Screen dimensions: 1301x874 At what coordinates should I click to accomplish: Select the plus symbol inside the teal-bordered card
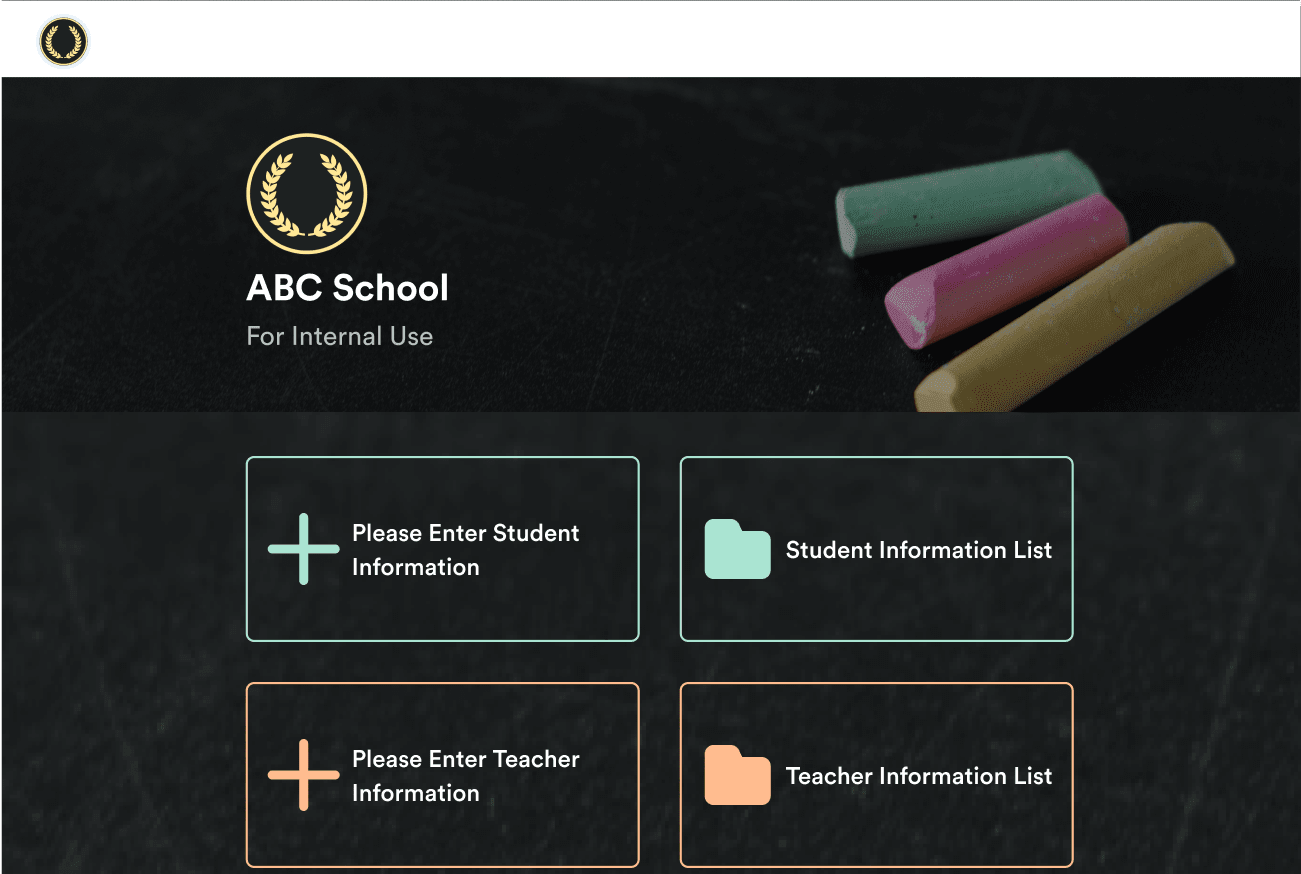tap(303, 548)
